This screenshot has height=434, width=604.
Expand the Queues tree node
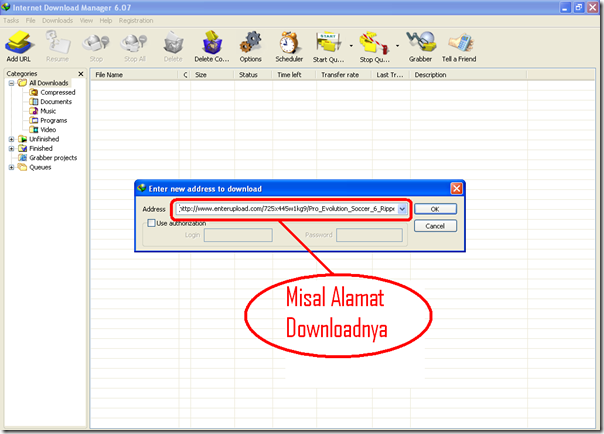pyautogui.click(x=11, y=168)
